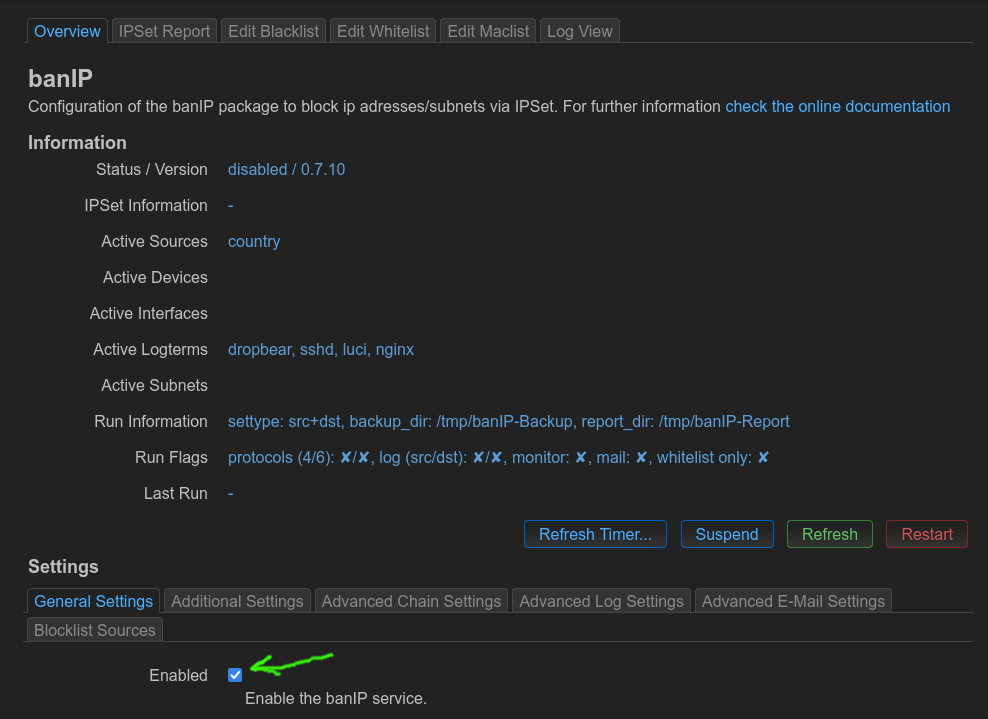
Task: Stay on the Overview tab
Action: (x=67, y=30)
